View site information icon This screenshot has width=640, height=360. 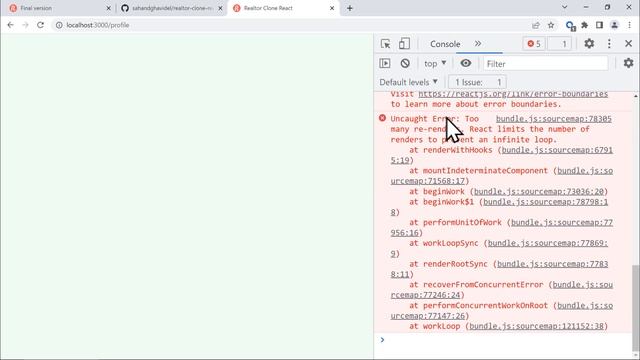(x=59, y=25)
